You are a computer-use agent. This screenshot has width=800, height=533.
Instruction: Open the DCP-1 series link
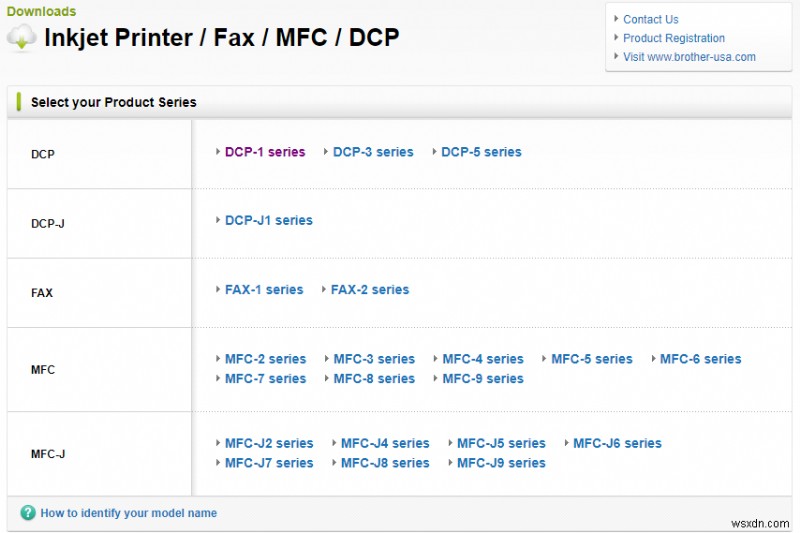(264, 152)
